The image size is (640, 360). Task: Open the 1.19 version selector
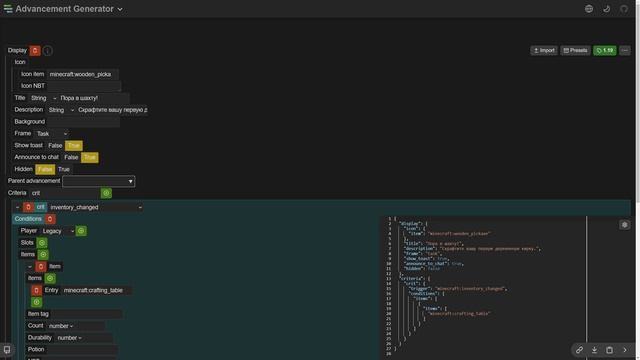coord(604,51)
